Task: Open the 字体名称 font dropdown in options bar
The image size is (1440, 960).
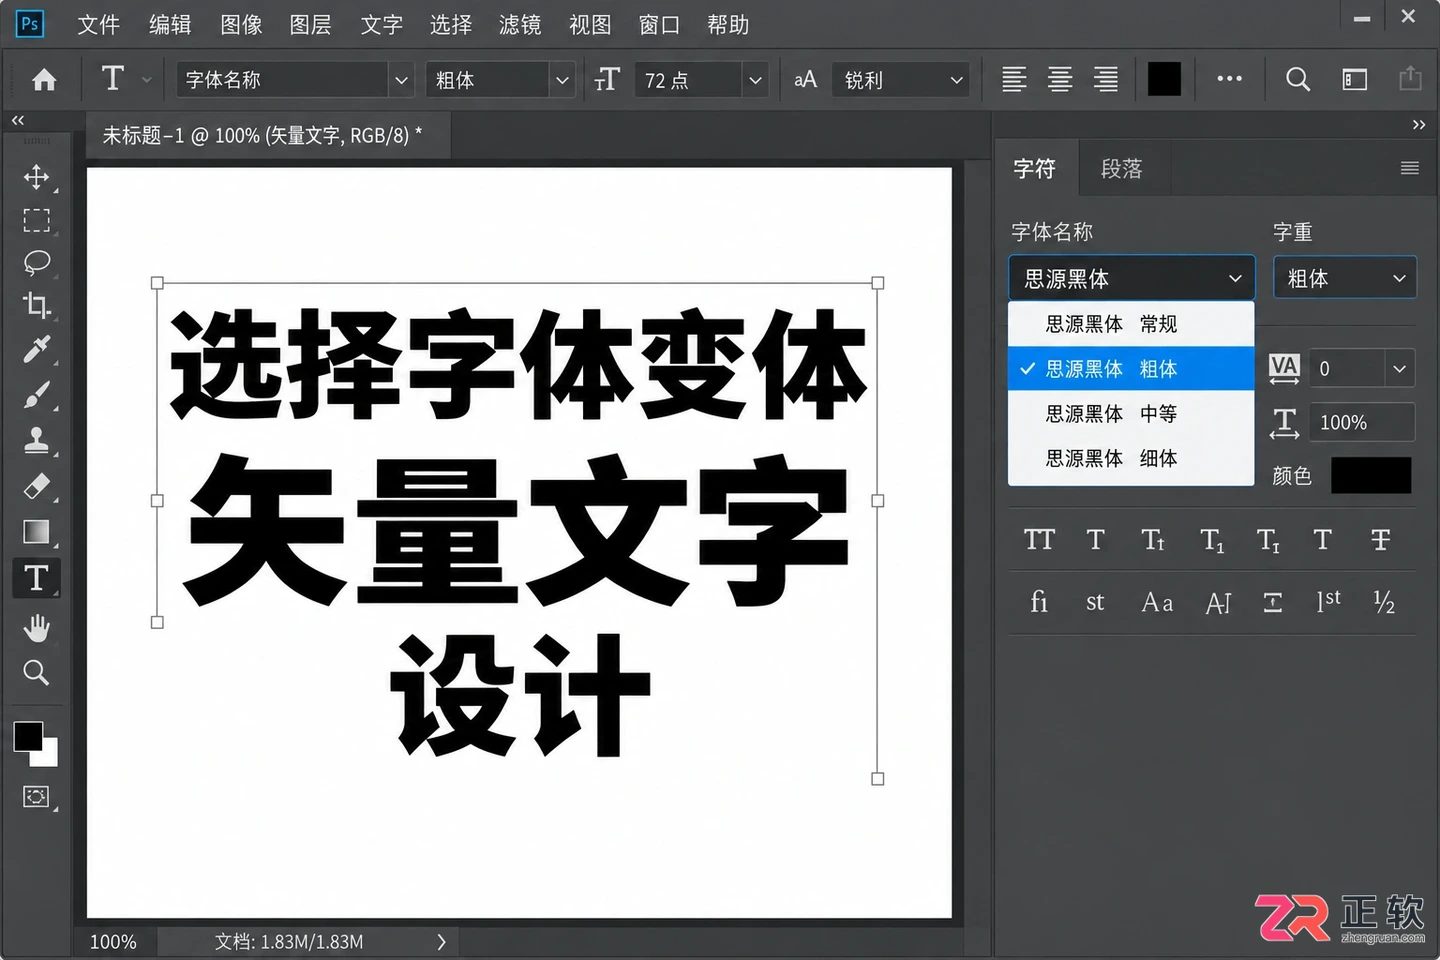Action: pyautogui.click(x=296, y=80)
